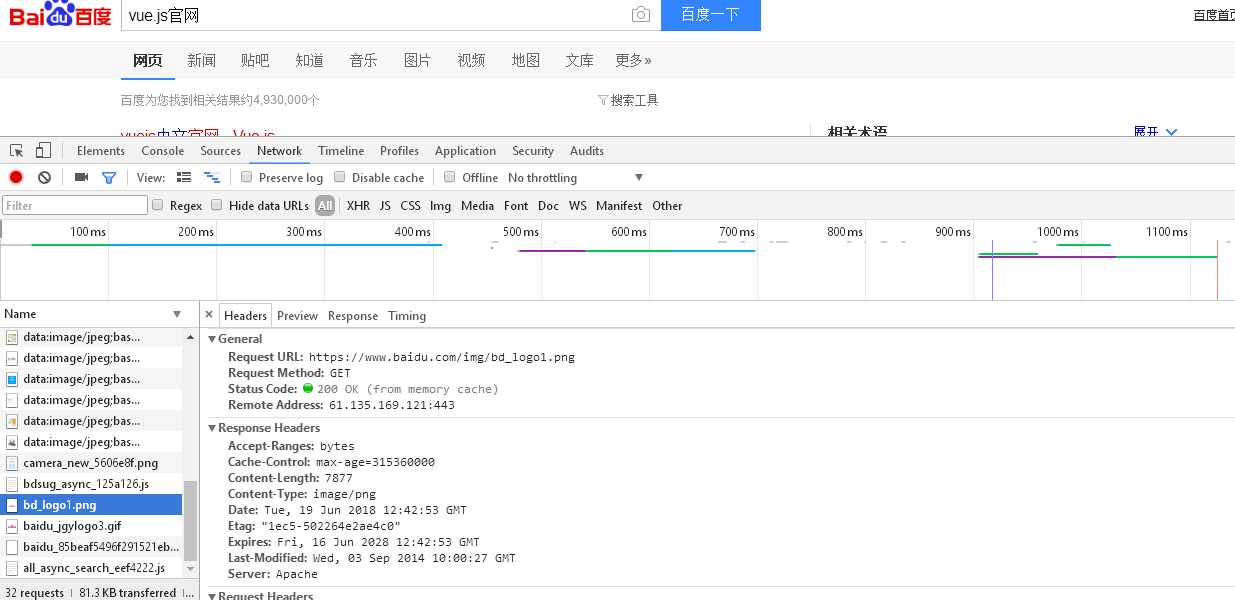
Task: Collapse the Response Headers section
Action: [x=212, y=428]
